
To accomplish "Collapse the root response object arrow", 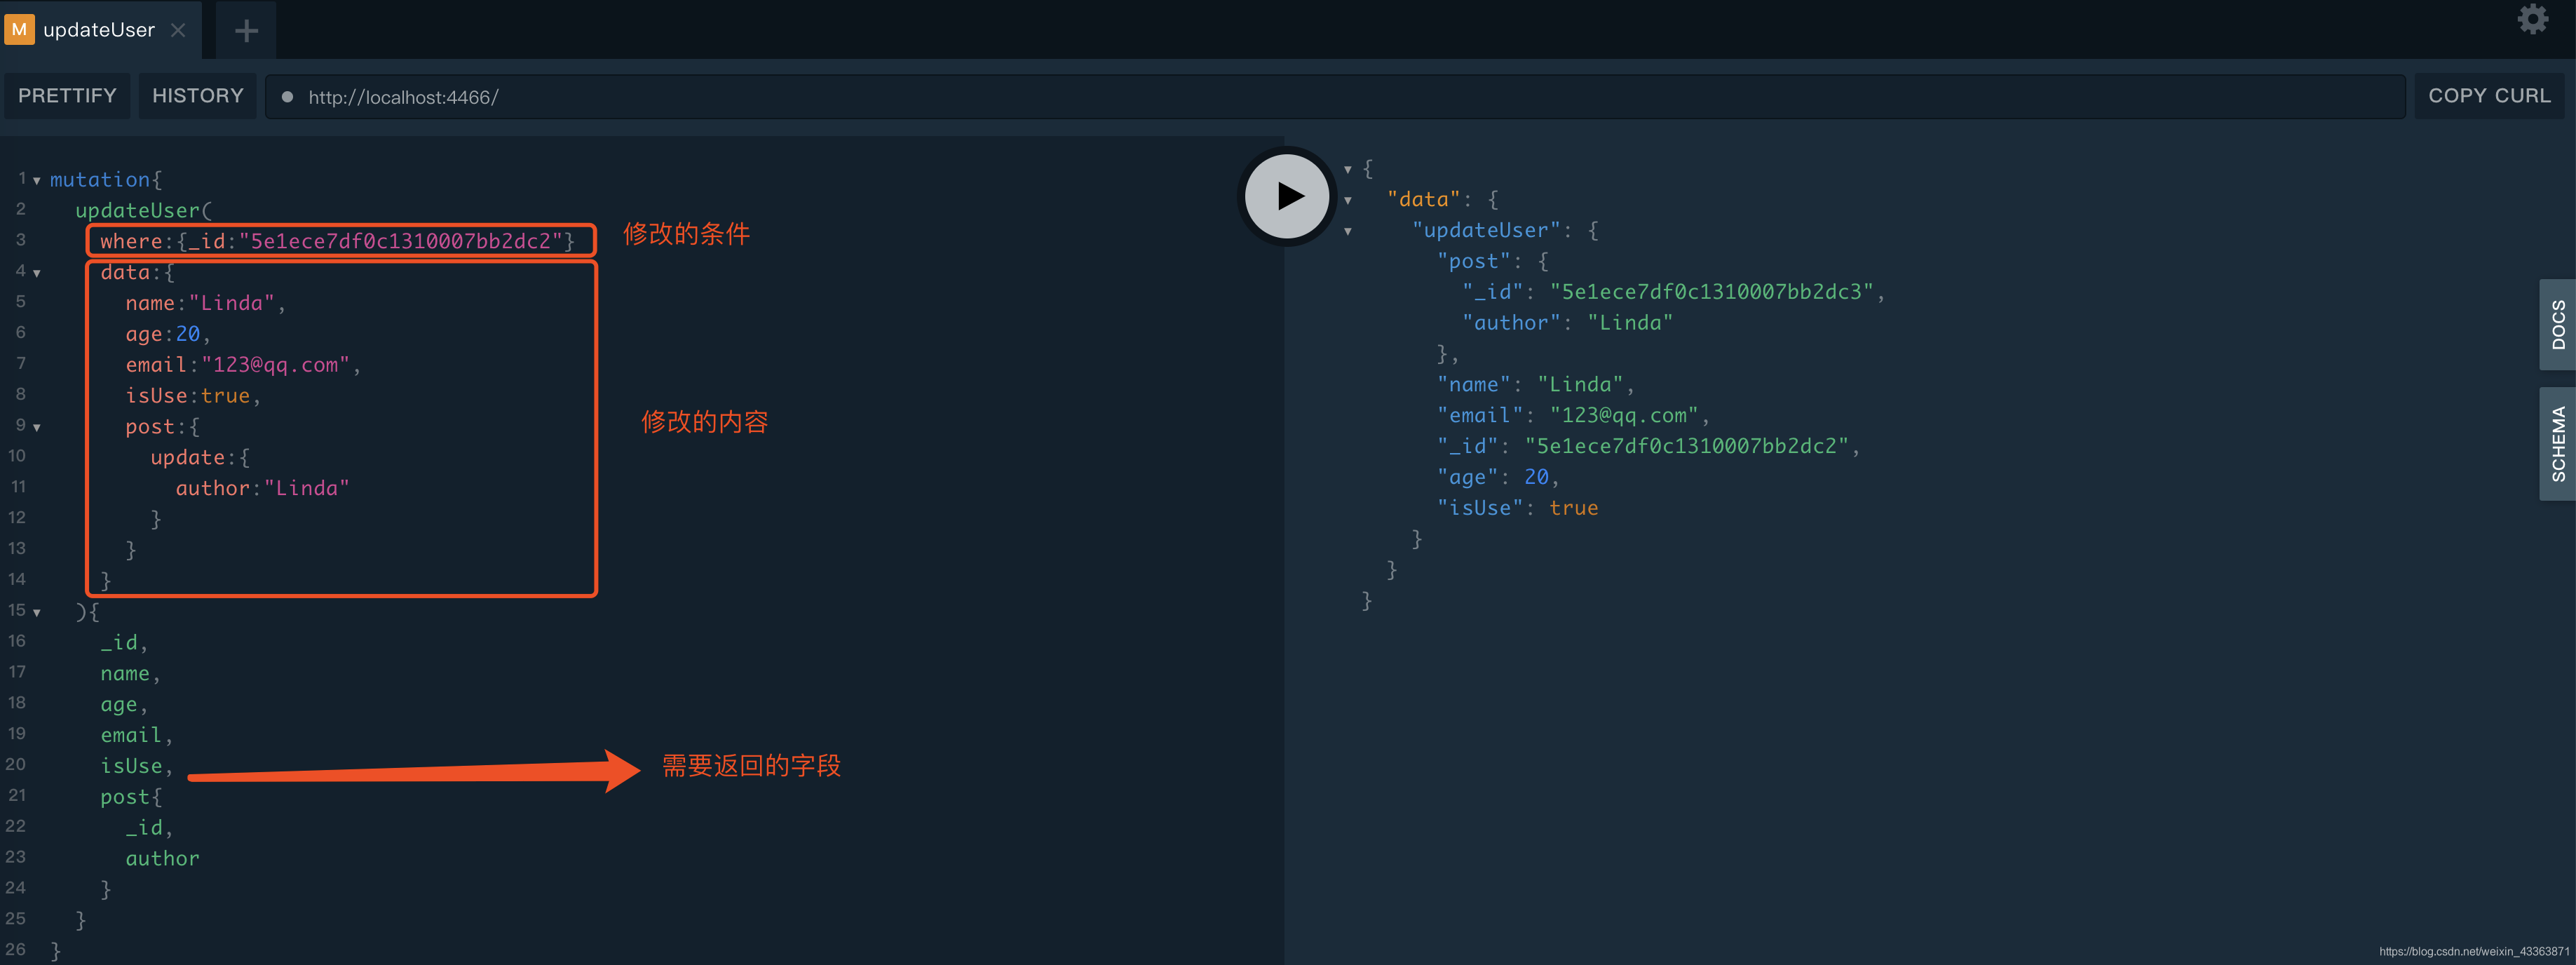I will click(x=1347, y=169).
